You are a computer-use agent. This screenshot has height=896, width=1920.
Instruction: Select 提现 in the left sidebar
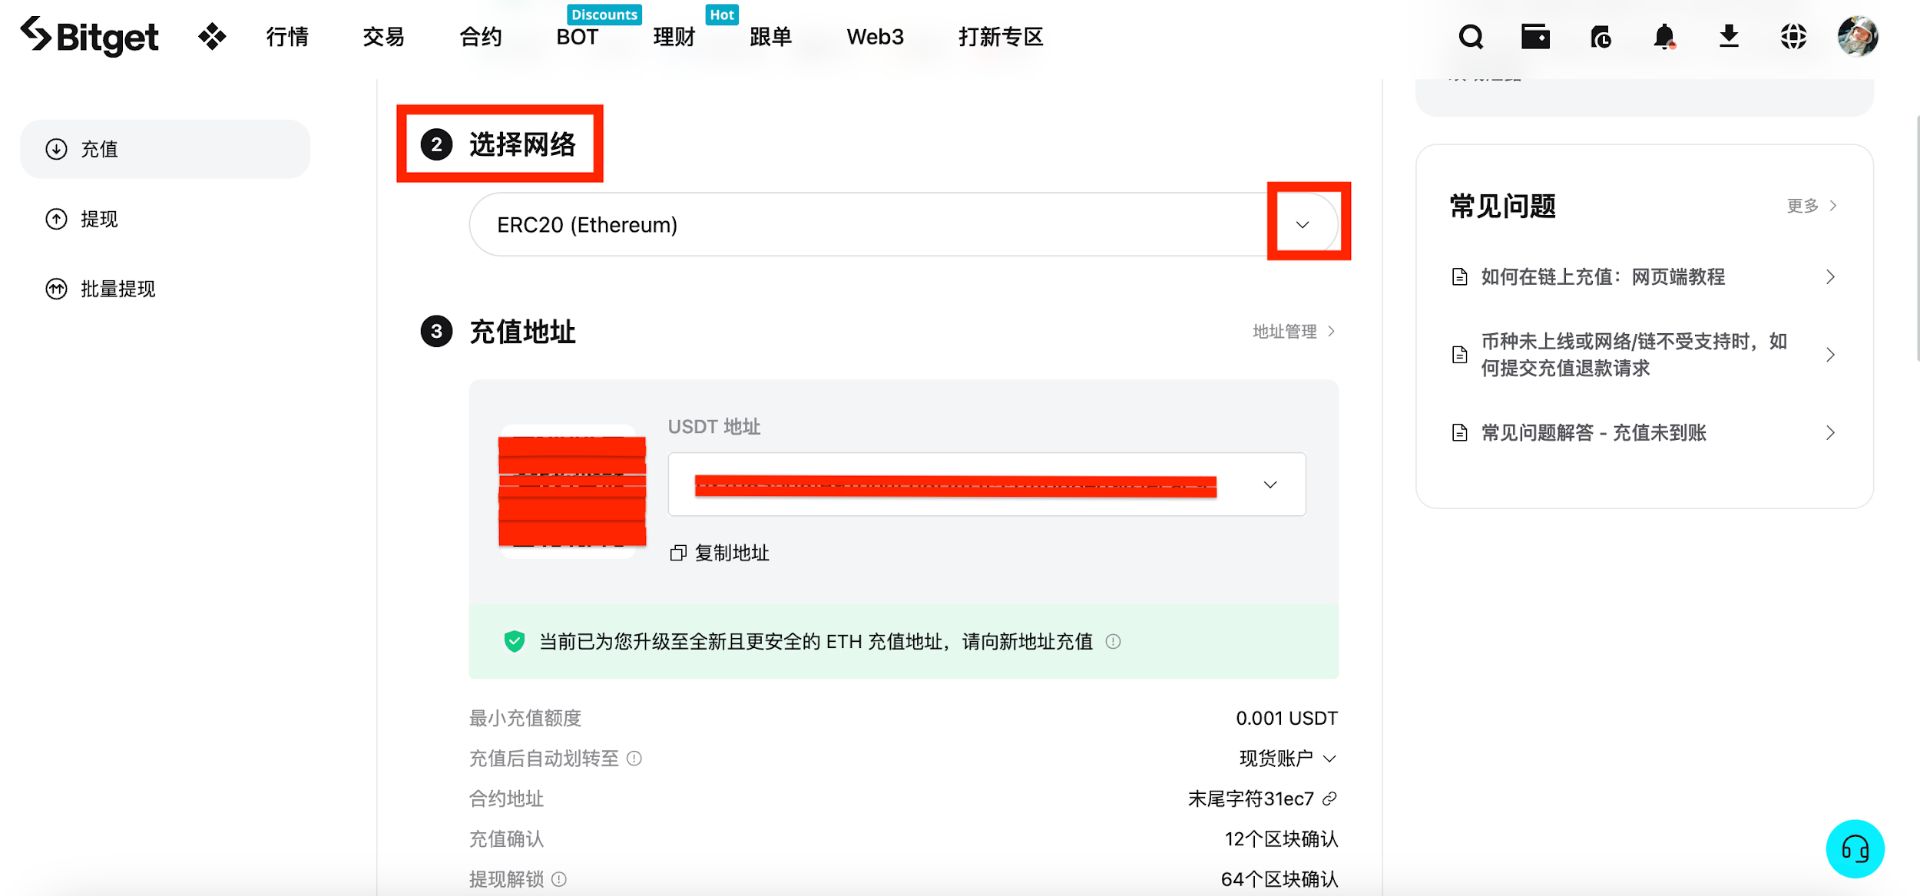coord(165,219)
